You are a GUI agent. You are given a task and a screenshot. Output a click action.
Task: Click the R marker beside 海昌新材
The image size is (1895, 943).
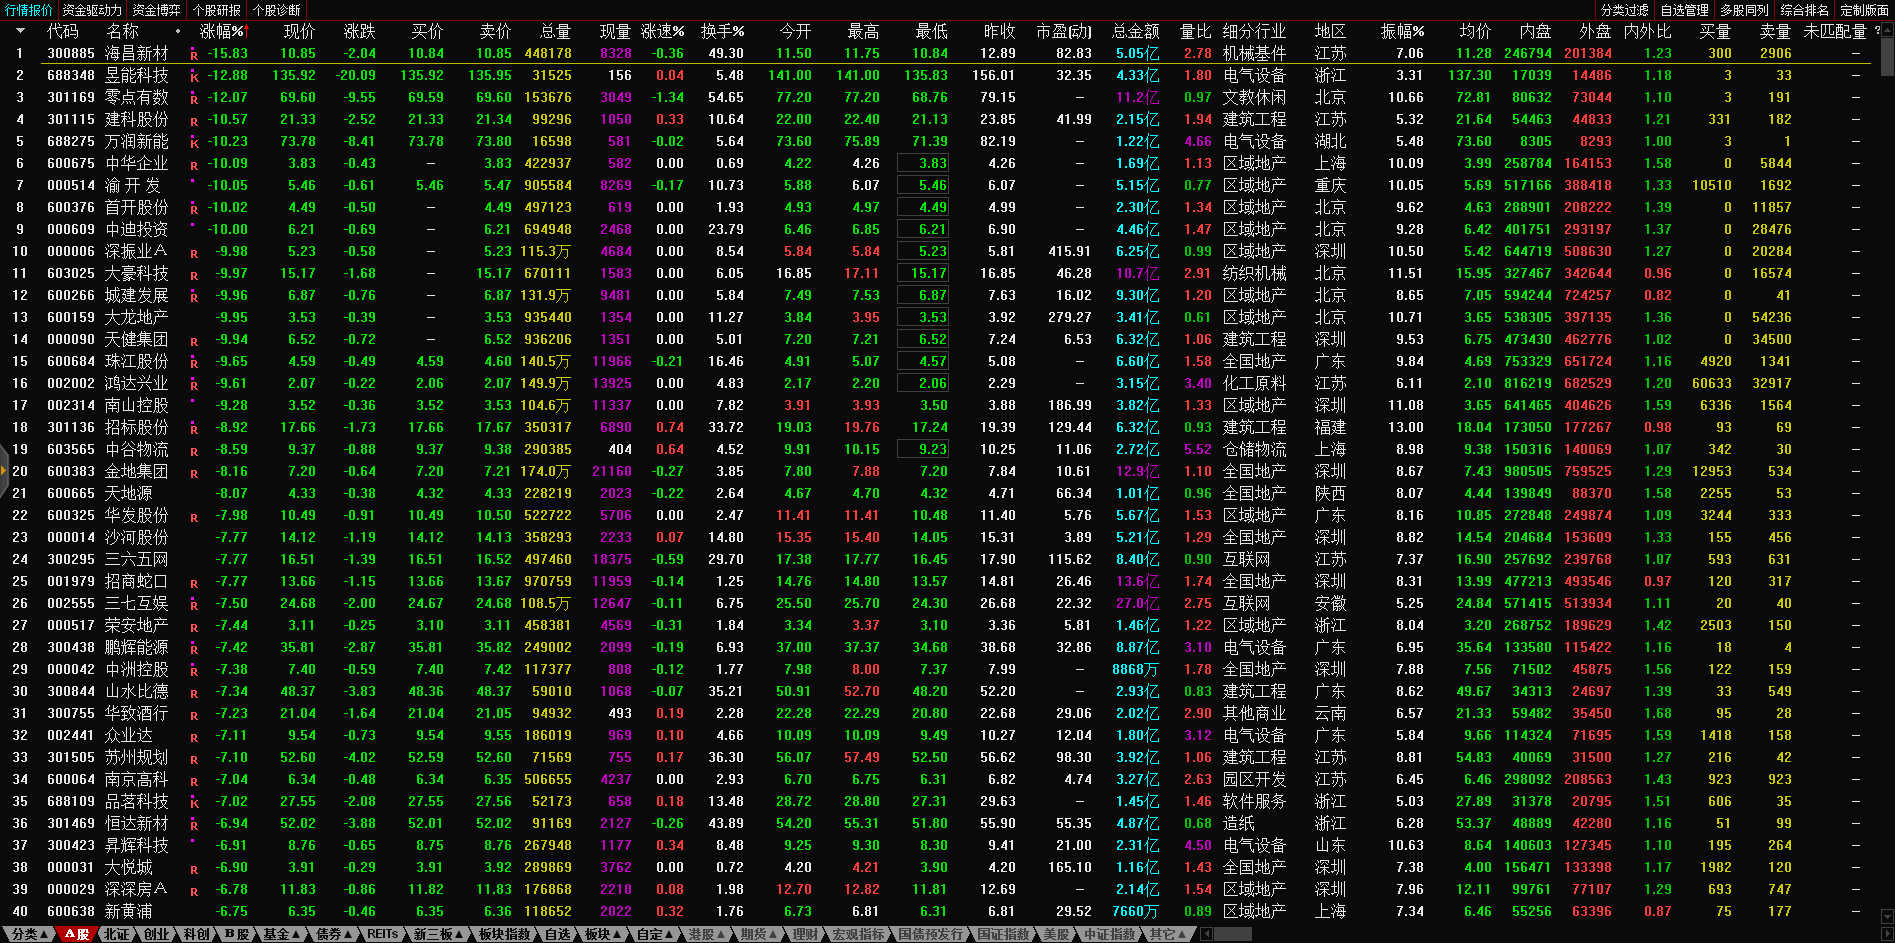[194, 55]
